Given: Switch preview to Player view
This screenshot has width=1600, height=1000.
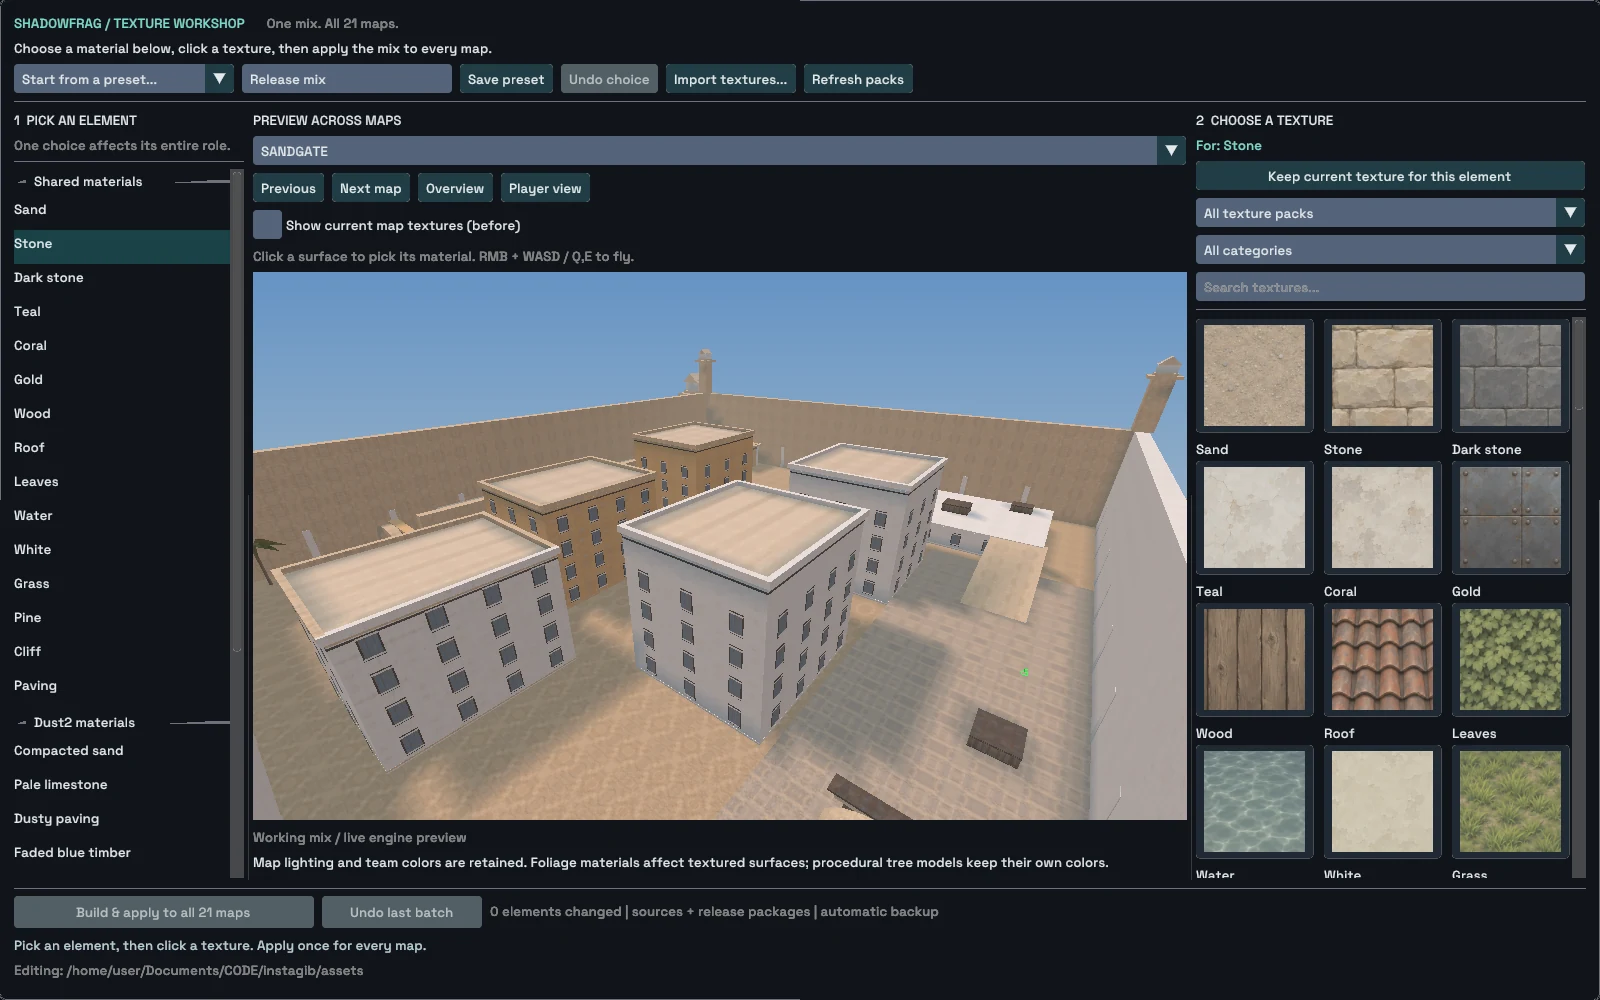Looking at the screenshot, I should click(545, 188).
